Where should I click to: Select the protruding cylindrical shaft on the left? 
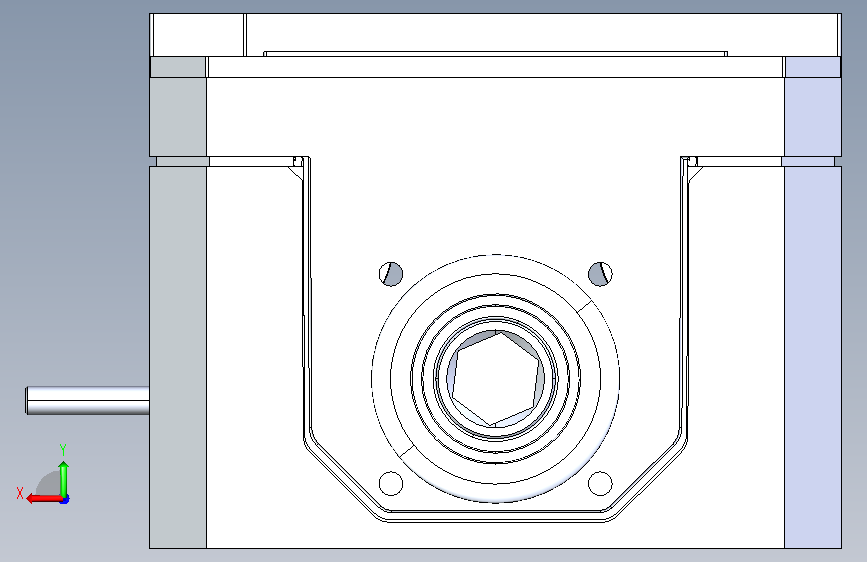click(87, 400)
